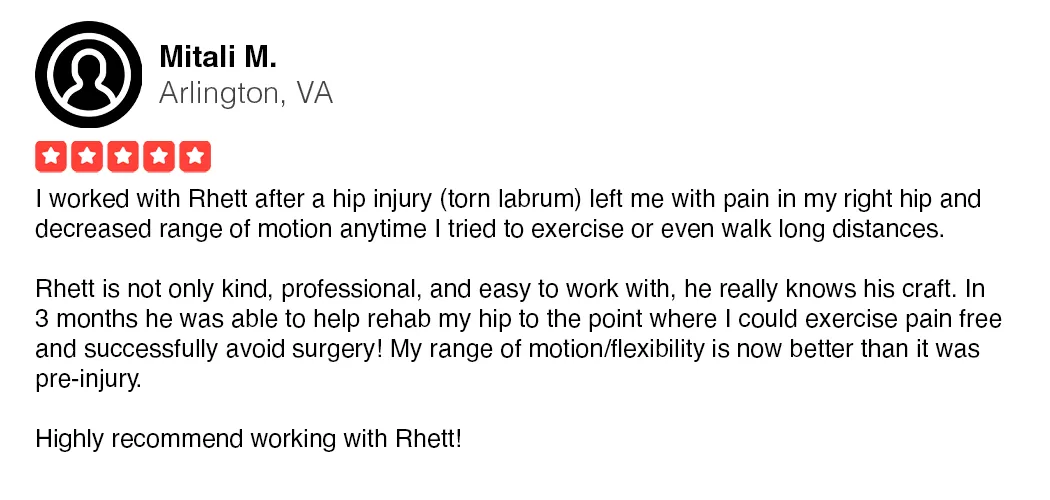1050x500 pixels.
Task: Click the word "pre-injury."
Action: (x=88, y=380)
